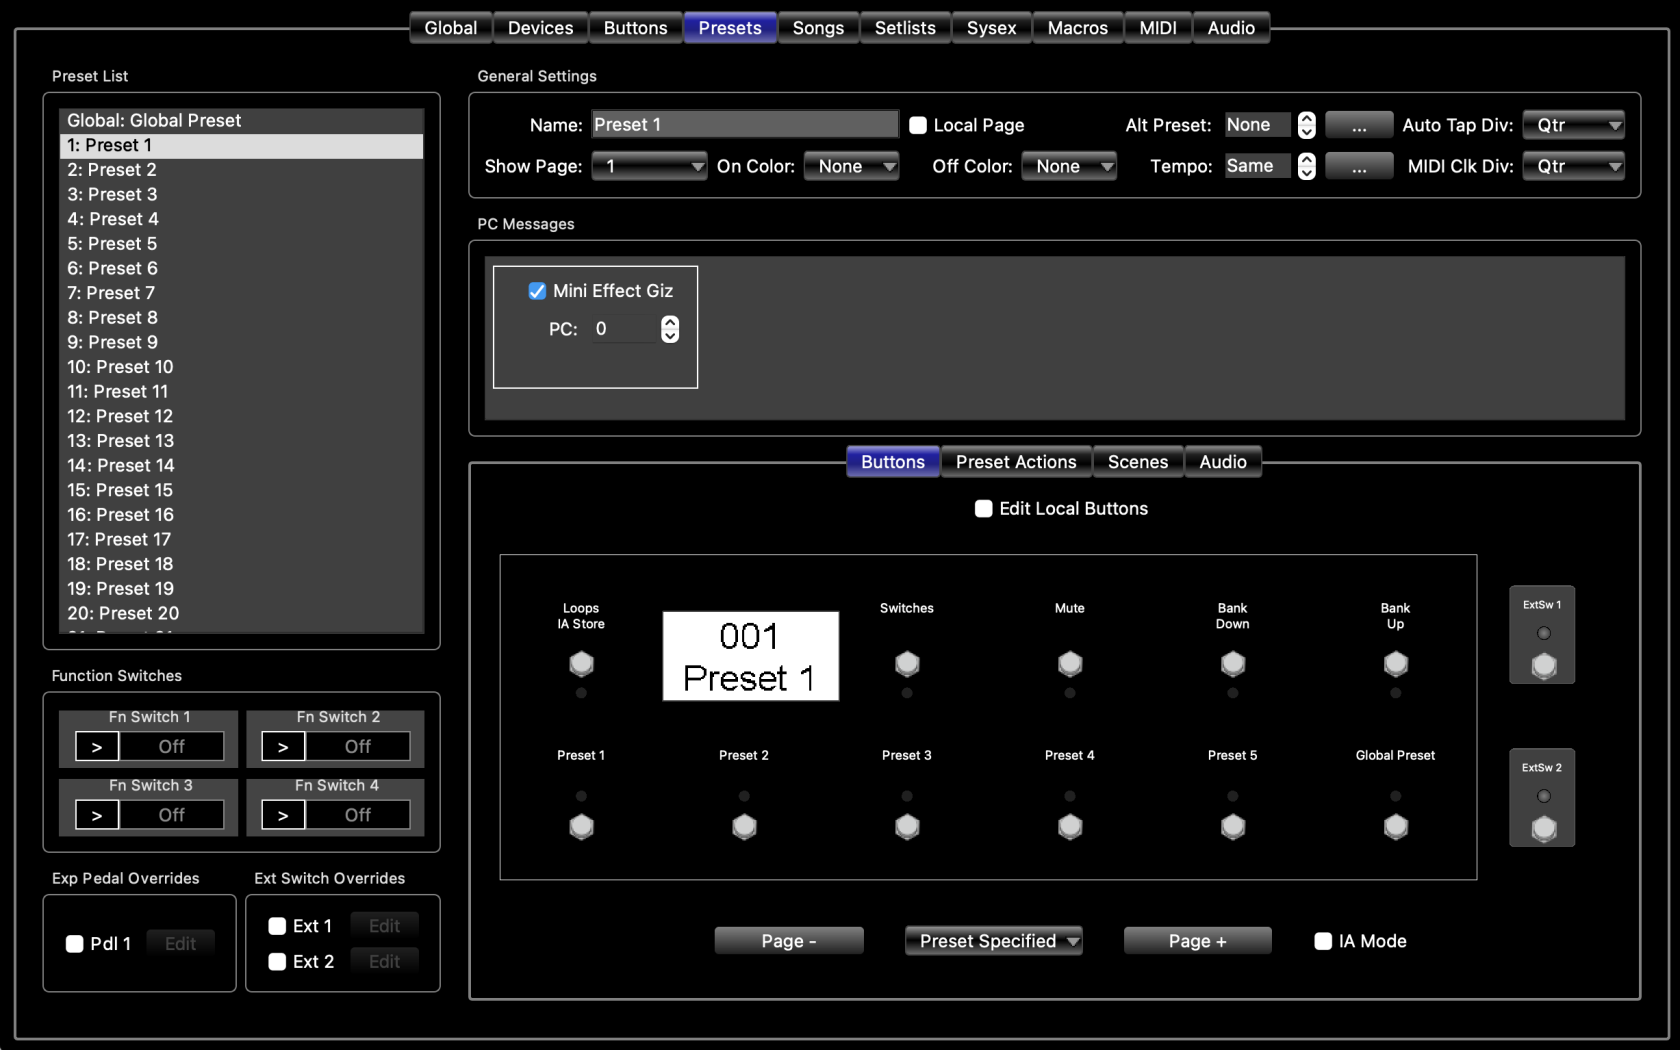This screenshot has width=1680, height=1050.
Task: Switch to the Global tab
Action: (450, 28)
